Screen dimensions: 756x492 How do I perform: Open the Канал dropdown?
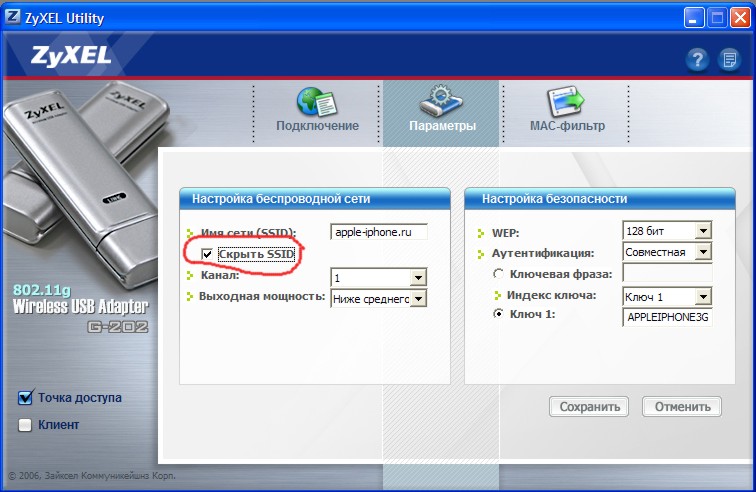coord(418,278)
